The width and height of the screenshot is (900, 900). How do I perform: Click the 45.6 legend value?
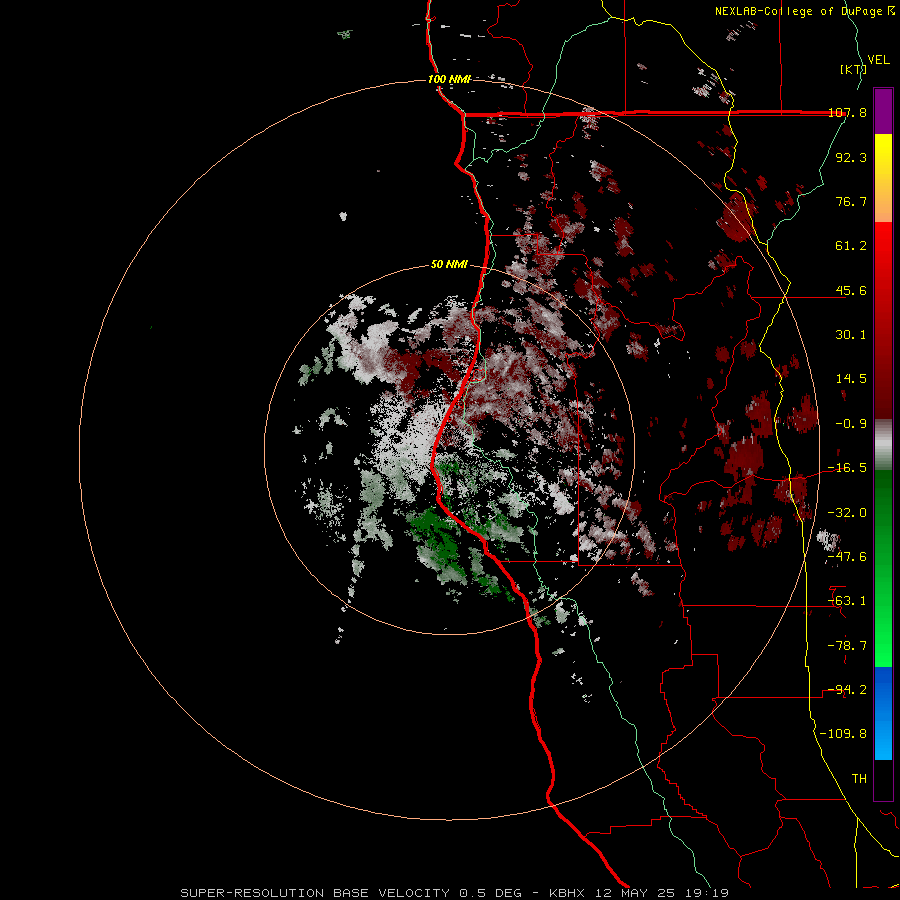(851, 290)
